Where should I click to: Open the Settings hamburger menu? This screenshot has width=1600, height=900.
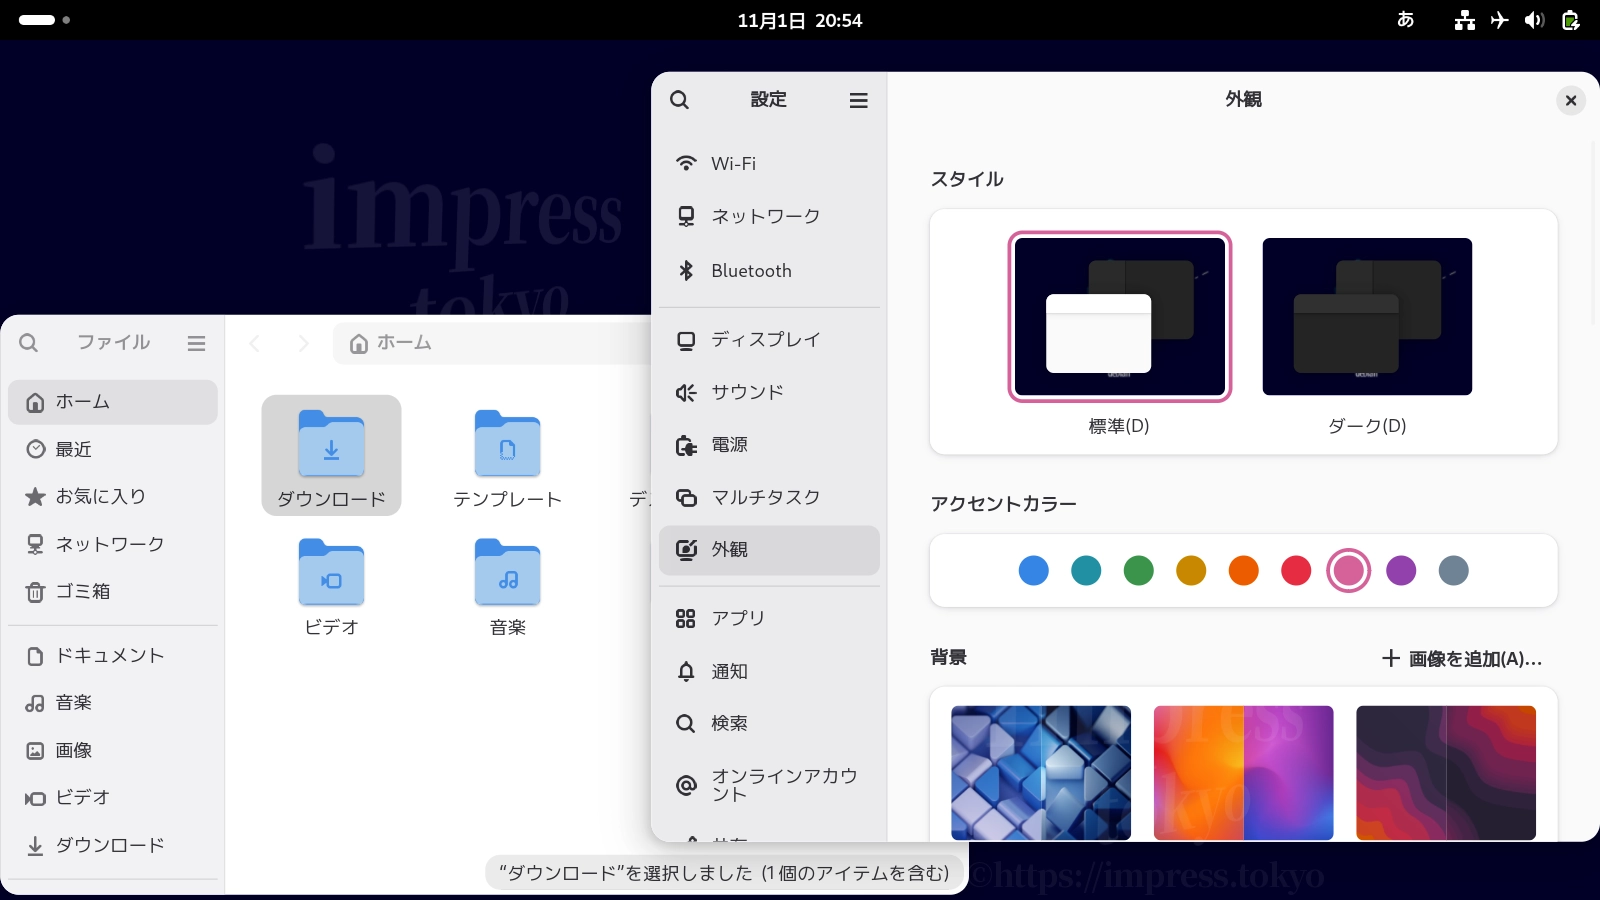[x=858, y=100]
